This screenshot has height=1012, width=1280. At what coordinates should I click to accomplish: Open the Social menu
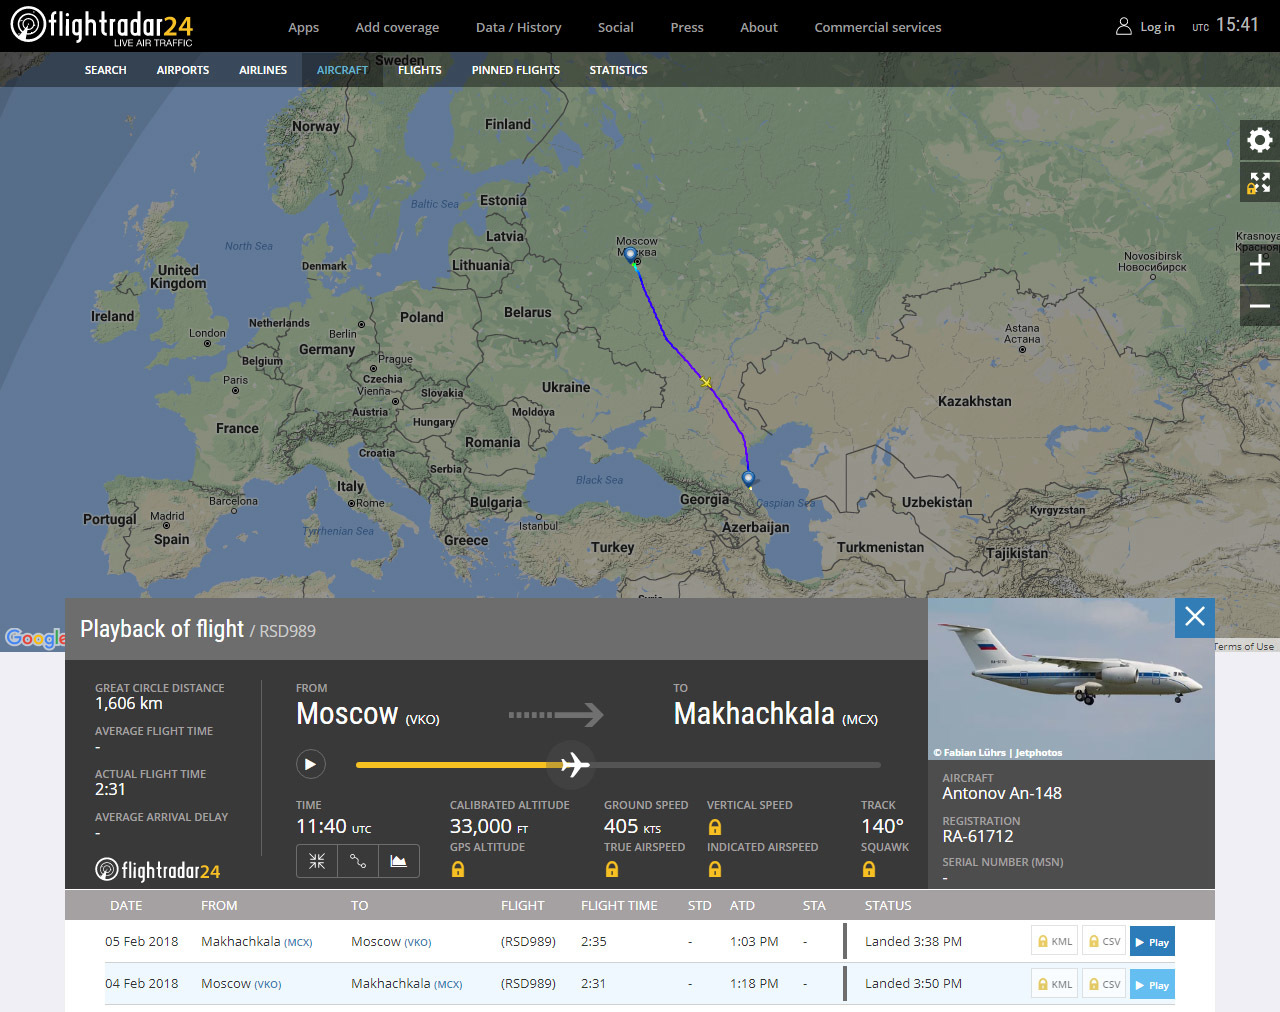click(x=615, y=27)
